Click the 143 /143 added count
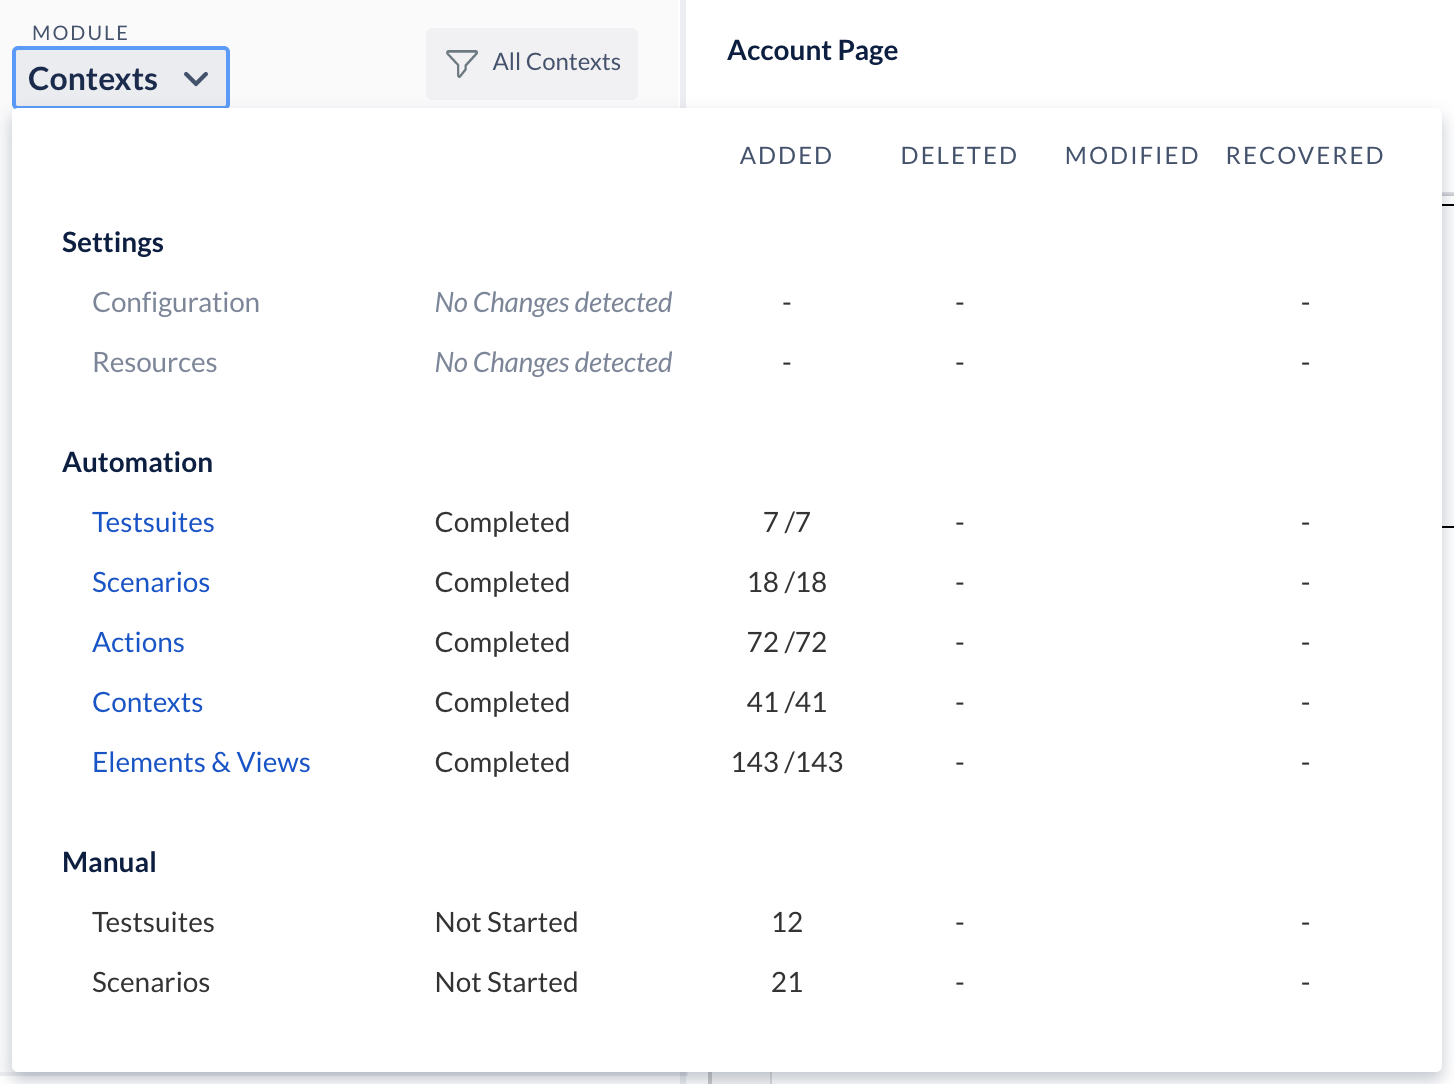Screen dimensions: 1454x1084 coord(787,762)
